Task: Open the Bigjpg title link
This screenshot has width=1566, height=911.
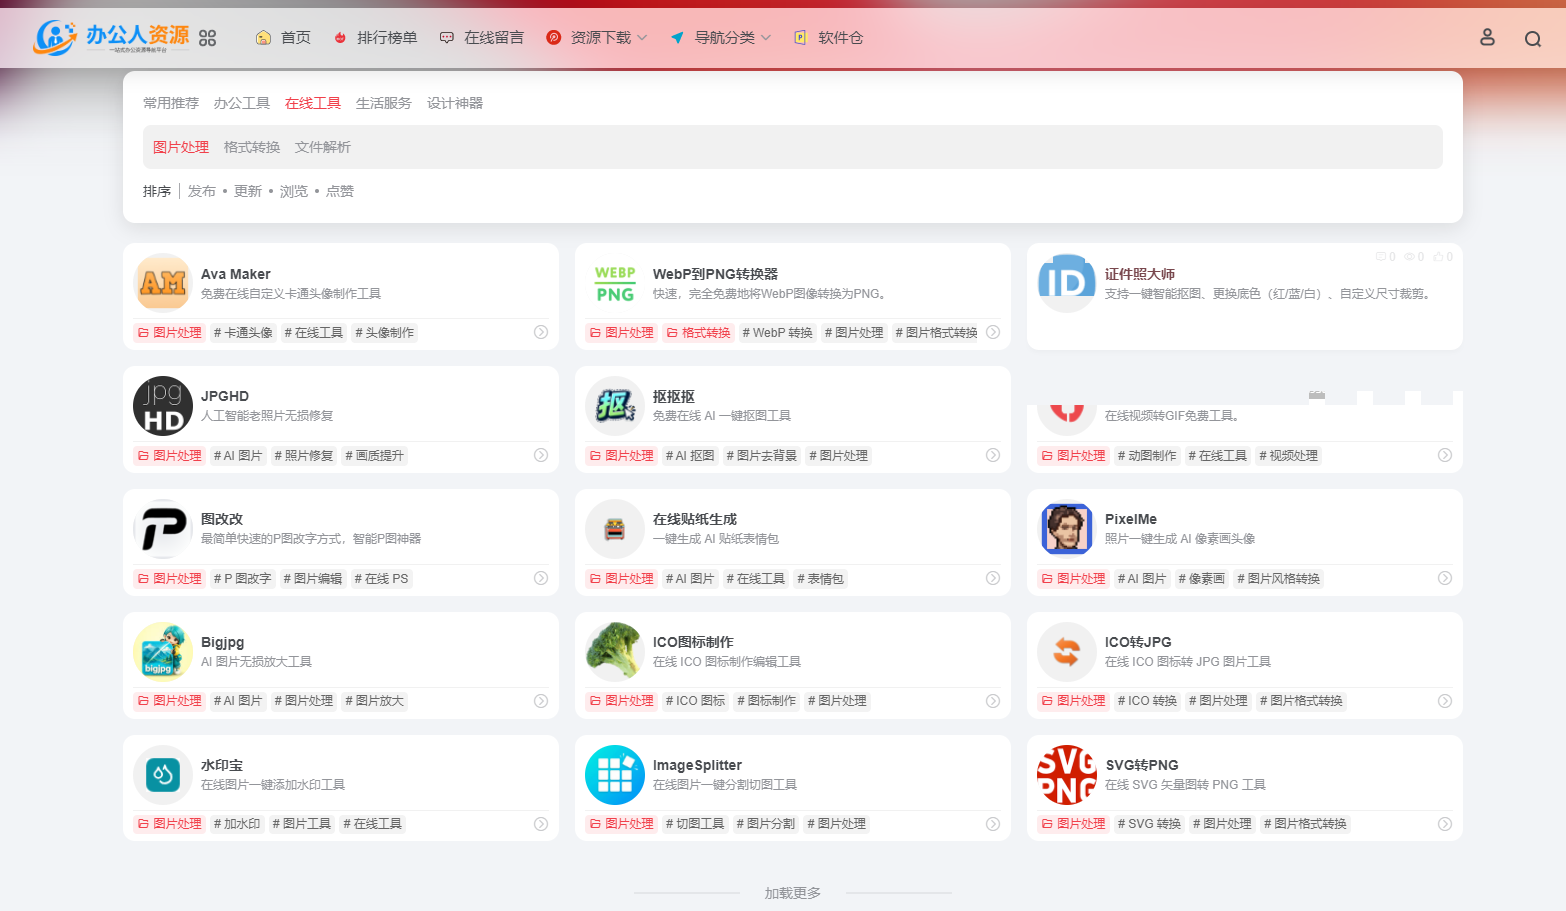Action: click(222, 642)
